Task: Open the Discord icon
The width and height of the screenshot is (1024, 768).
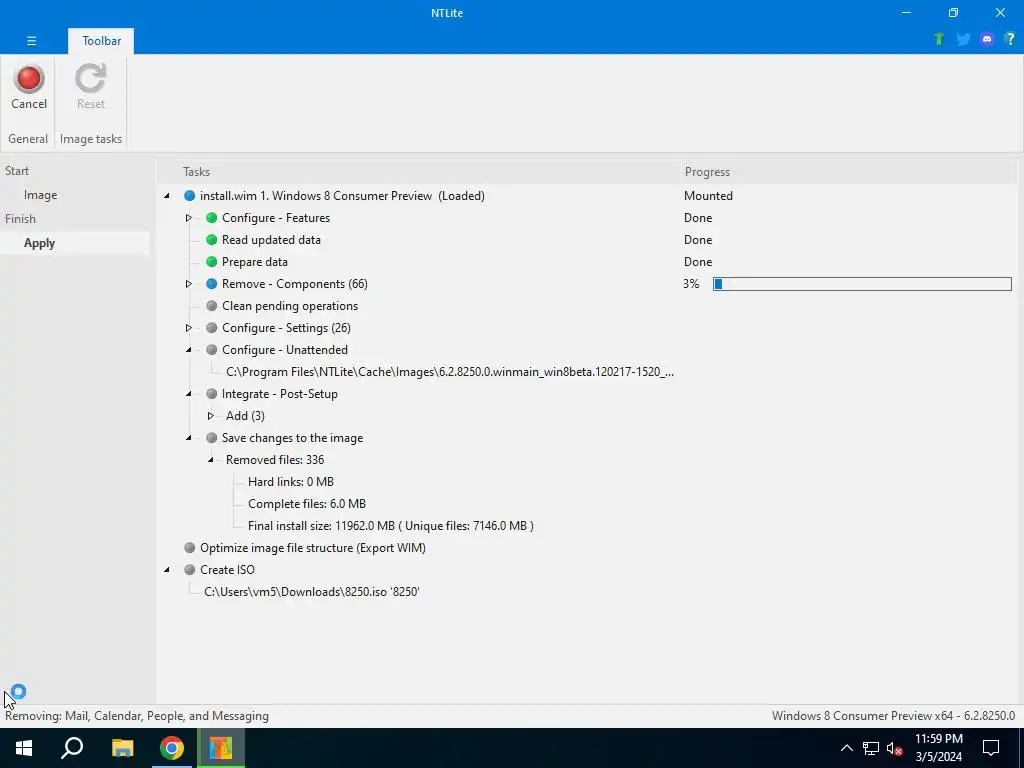Action: (987, 39)
